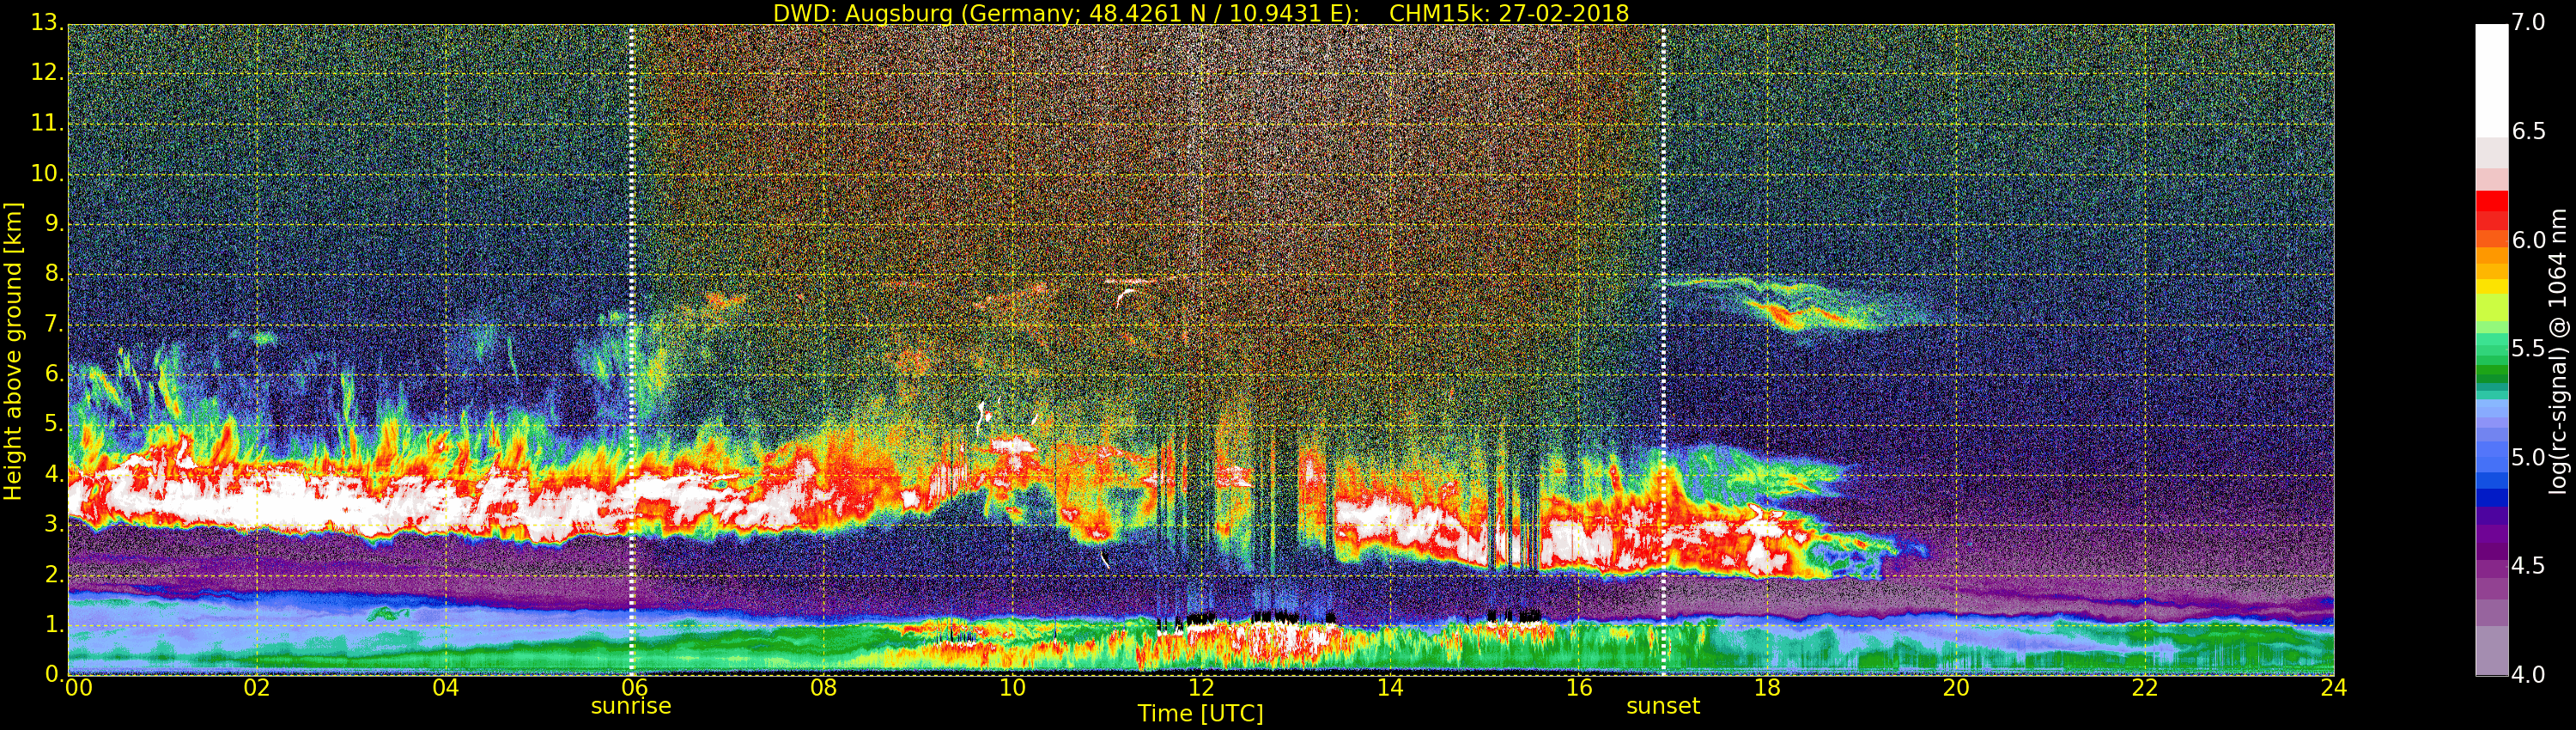Click the 'sunset' label below the axis

[x=1663, y=706]
